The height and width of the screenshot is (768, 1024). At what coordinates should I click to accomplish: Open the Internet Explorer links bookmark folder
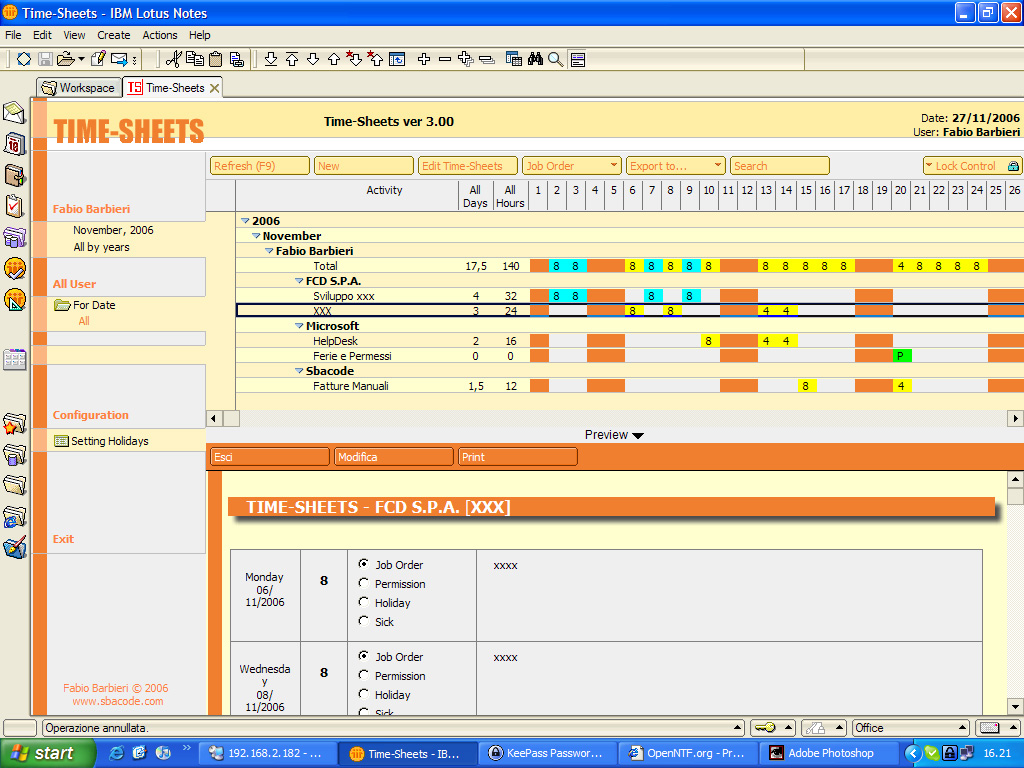[x=14, y=517]
